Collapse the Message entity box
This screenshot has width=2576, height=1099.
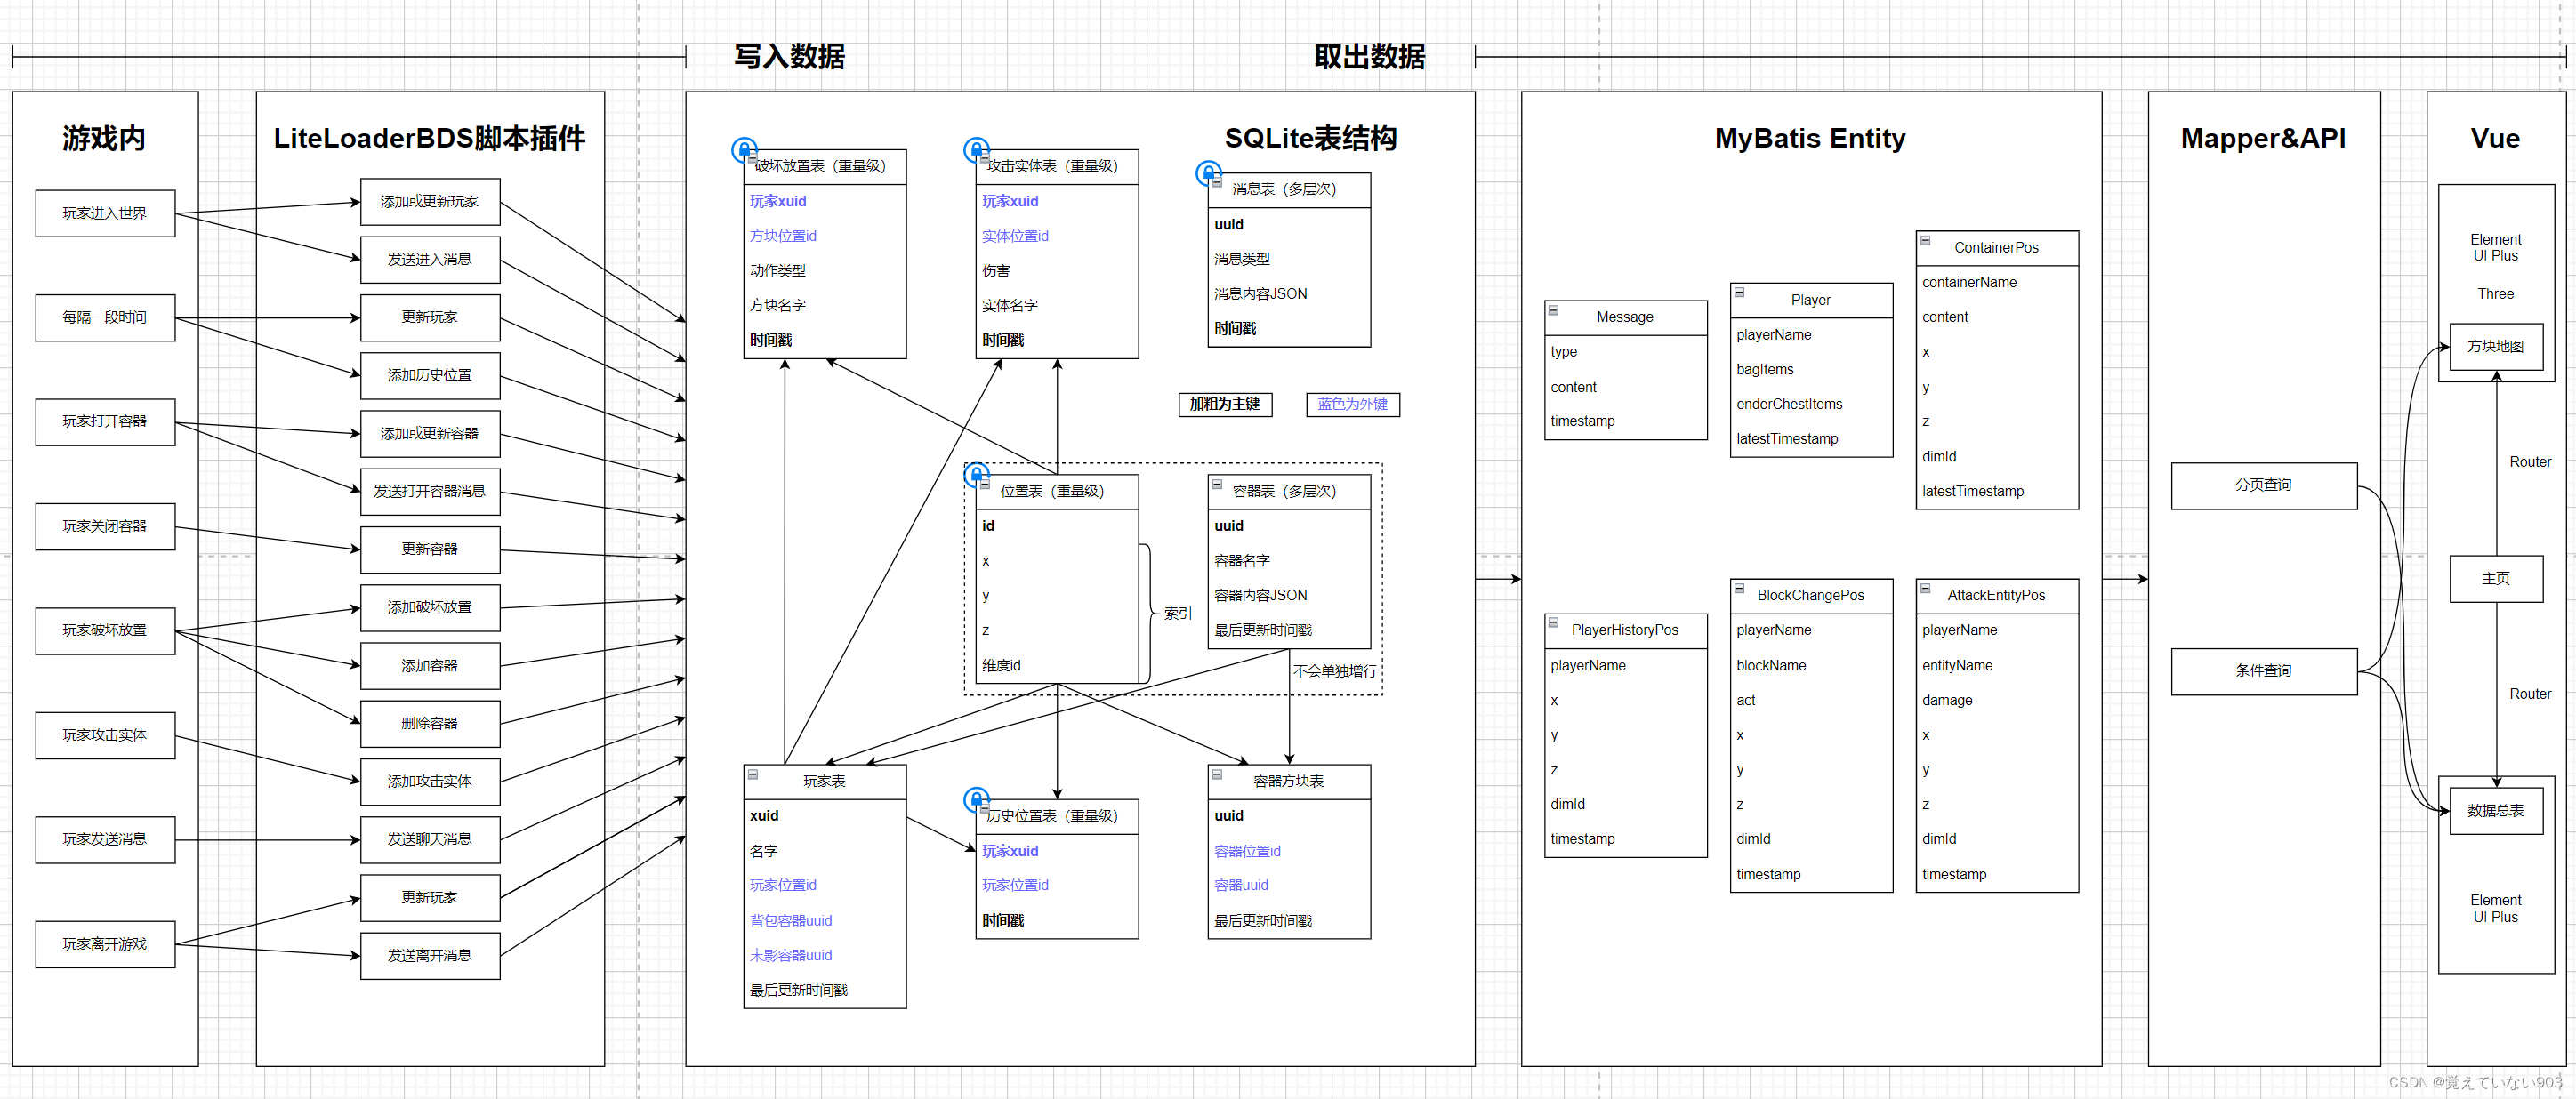1553,310
